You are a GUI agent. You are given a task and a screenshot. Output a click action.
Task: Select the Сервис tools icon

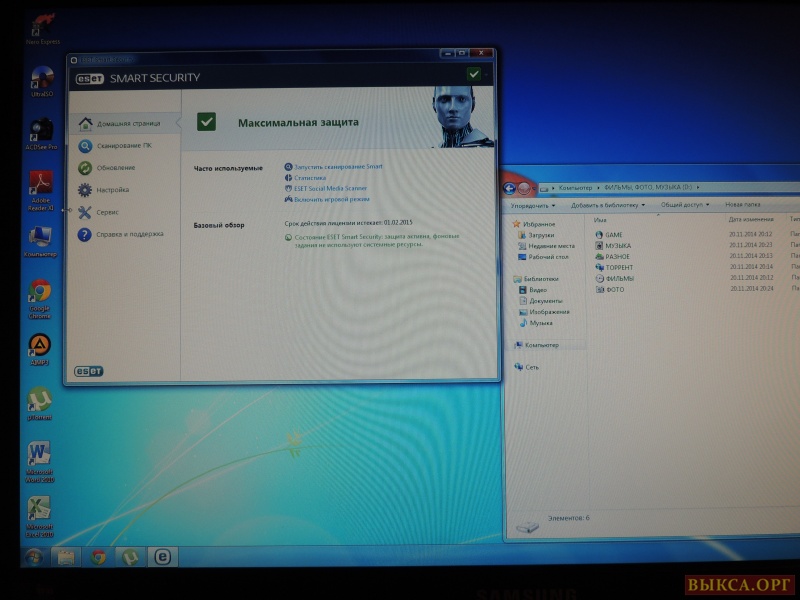point(86,212)
